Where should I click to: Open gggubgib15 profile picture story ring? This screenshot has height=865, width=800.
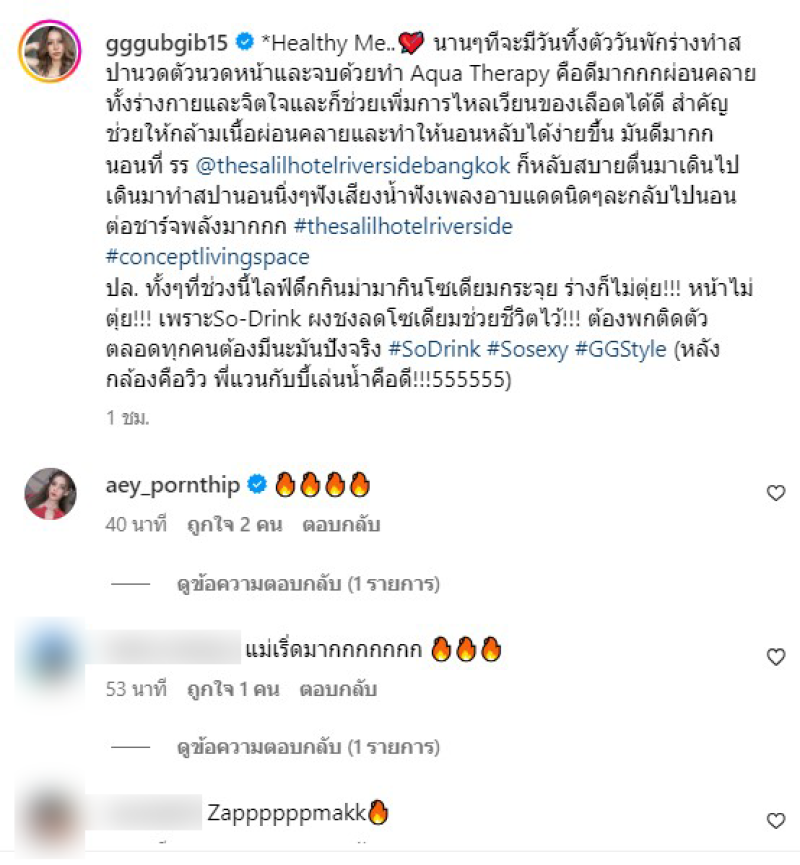(50, 51)
